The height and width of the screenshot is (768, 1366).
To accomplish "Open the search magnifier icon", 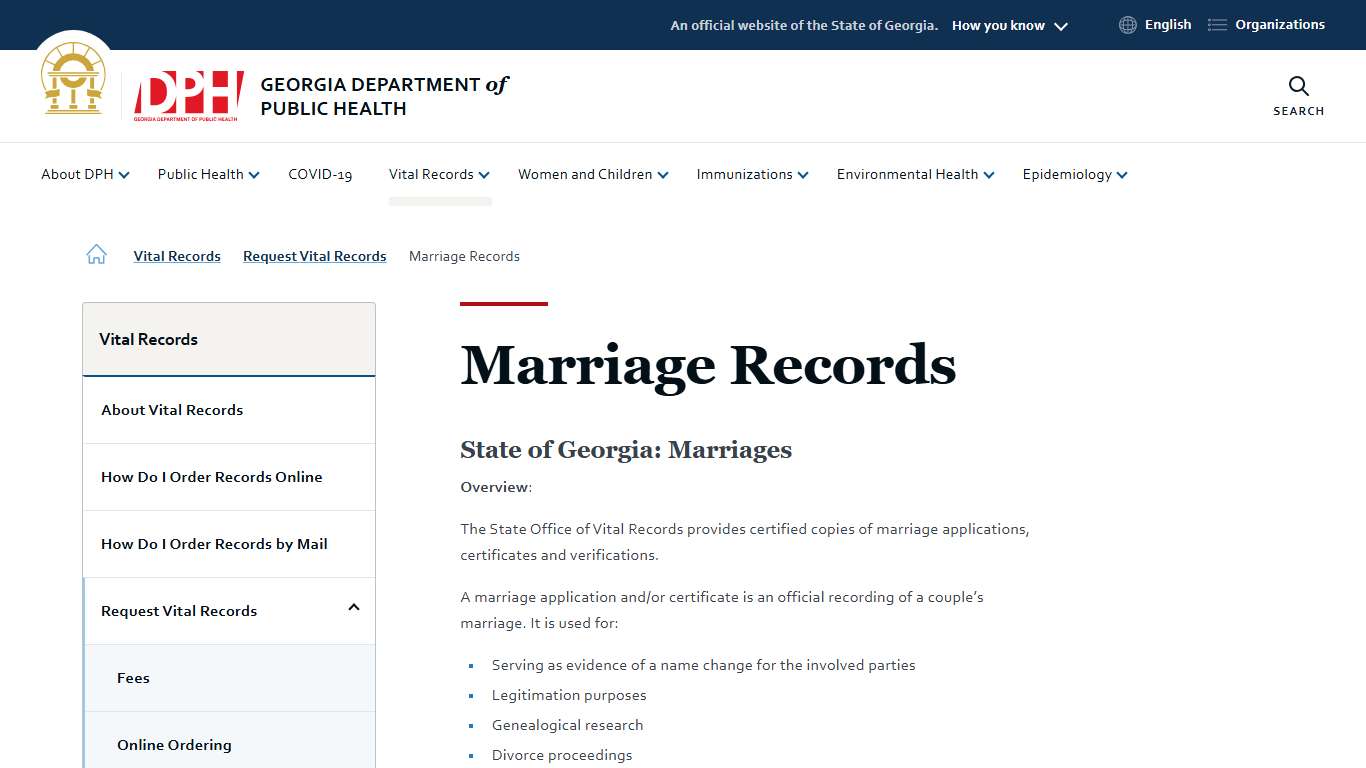I will point(1298,87).
